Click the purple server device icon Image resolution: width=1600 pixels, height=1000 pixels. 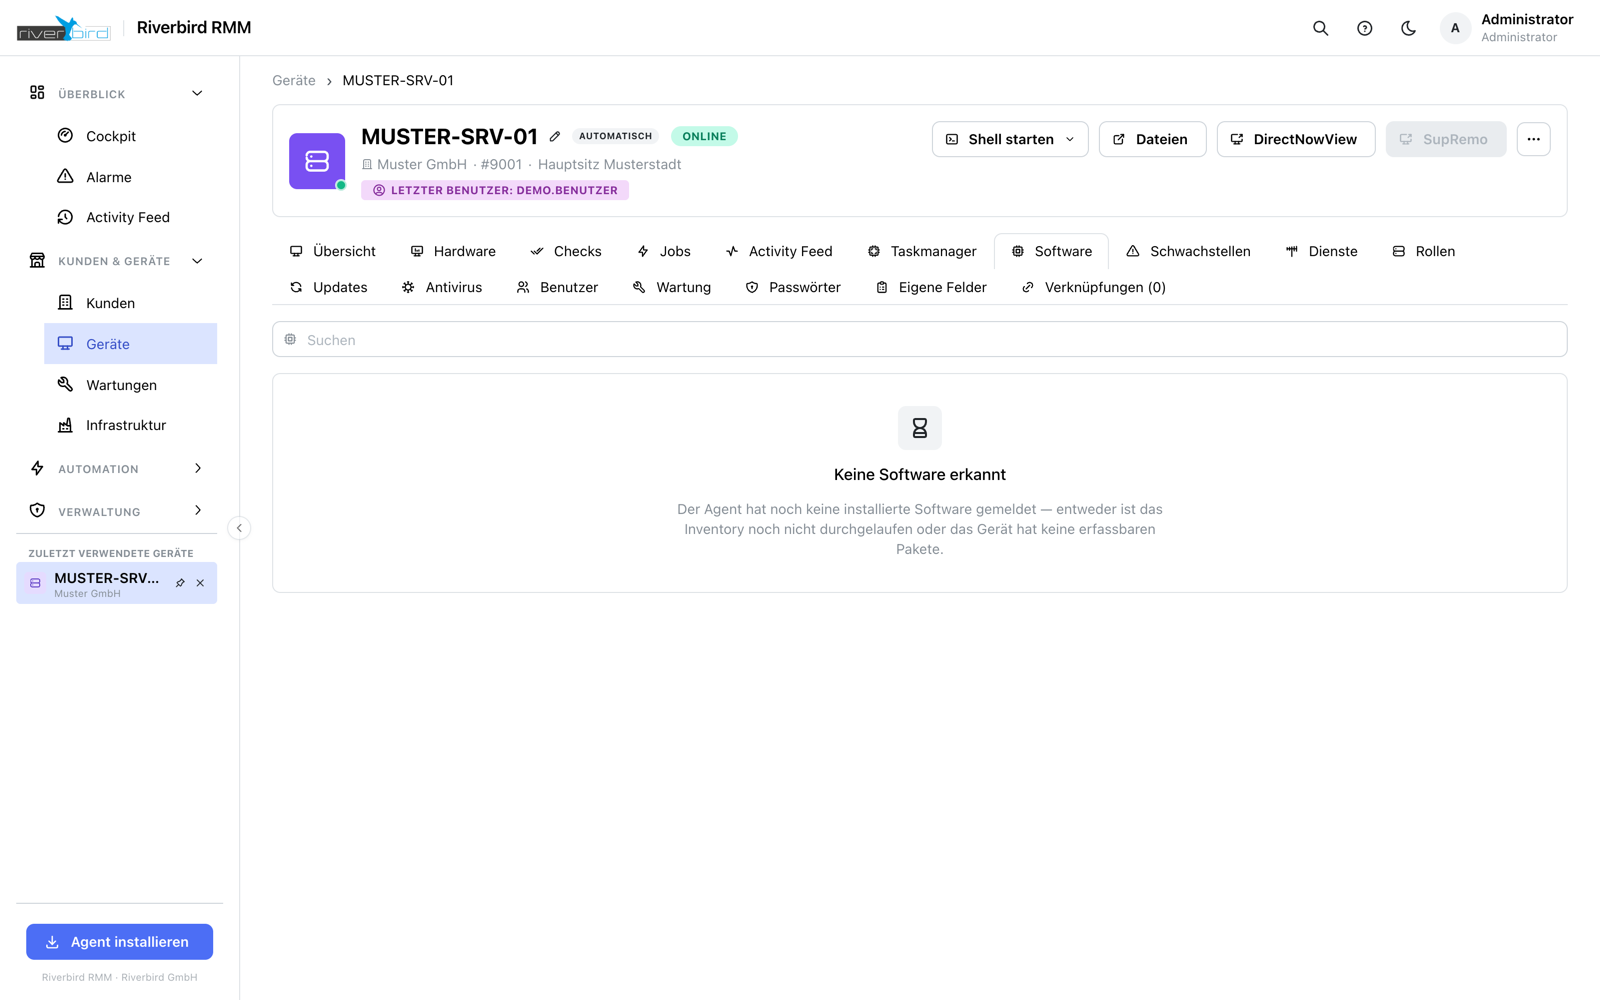[317, 161]
